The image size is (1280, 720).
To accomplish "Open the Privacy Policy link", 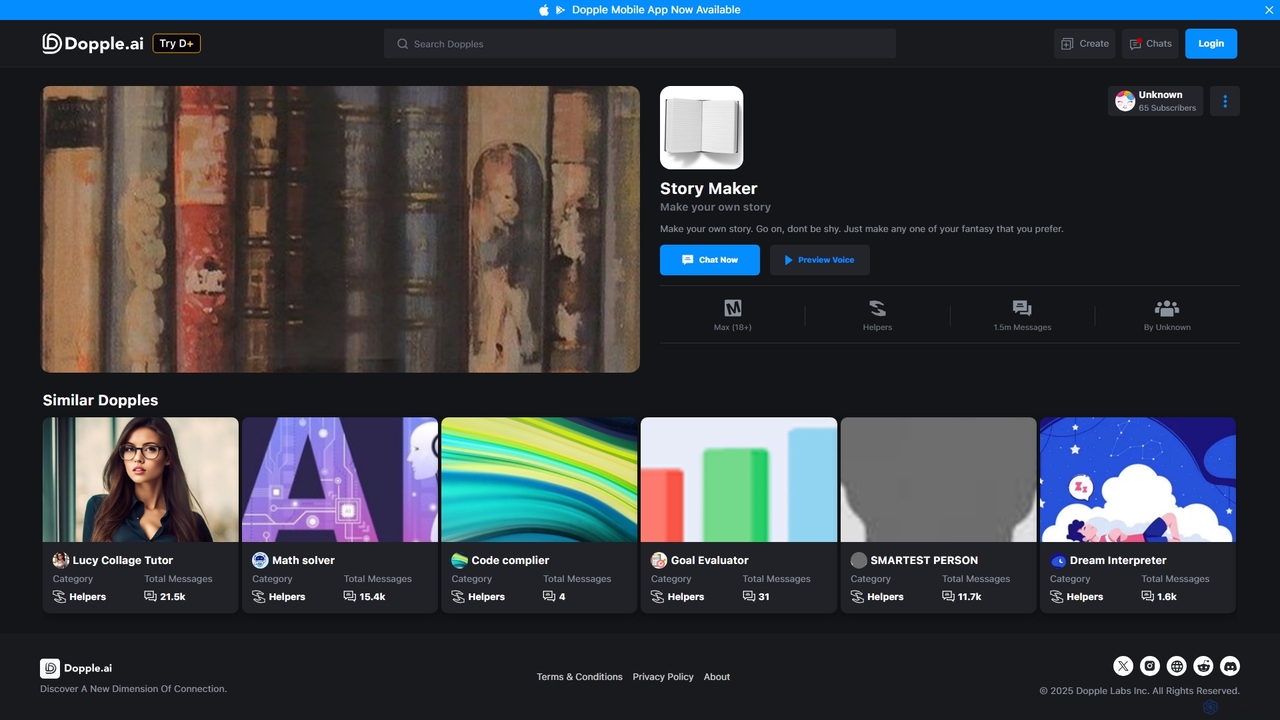I will pyautogui.click(x=663, y=677).
